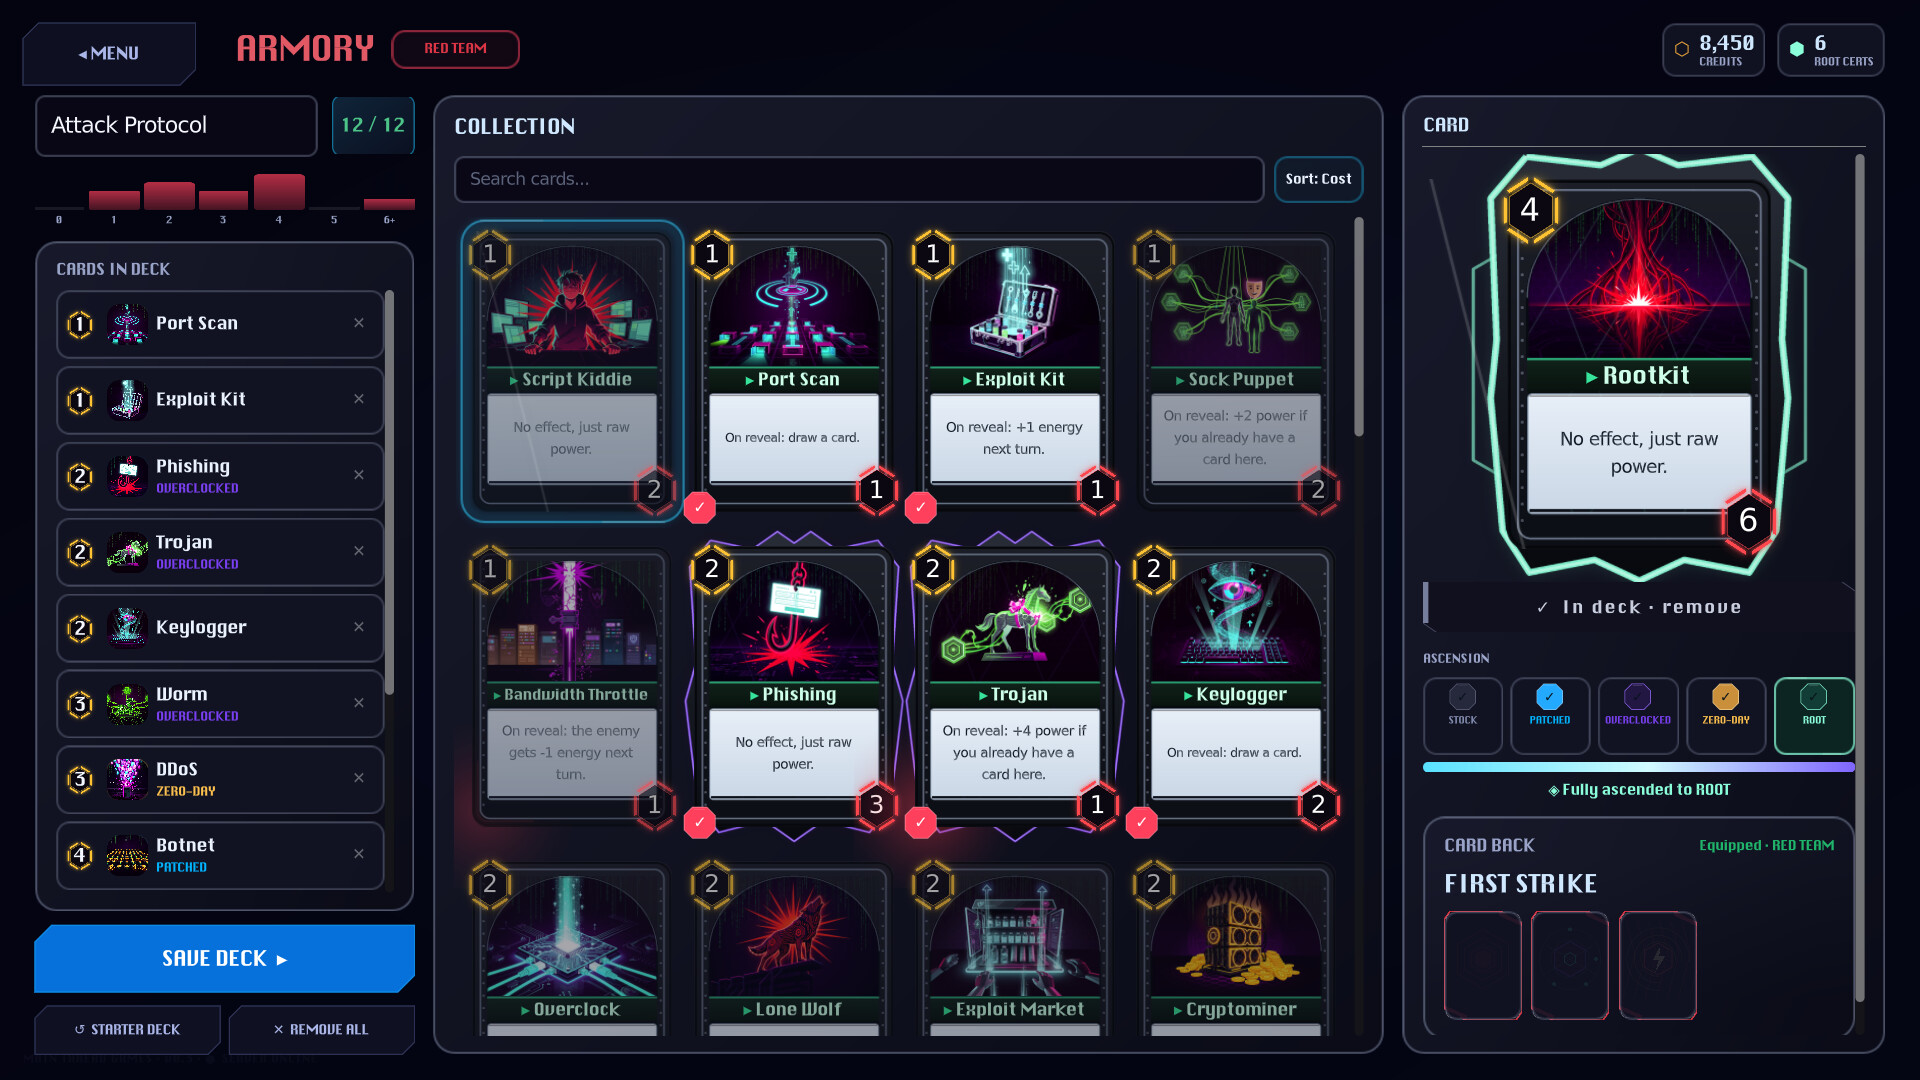Click the ascension progress bar
Viewport: 1920px width, 1080px height.
click(1639, 767)
